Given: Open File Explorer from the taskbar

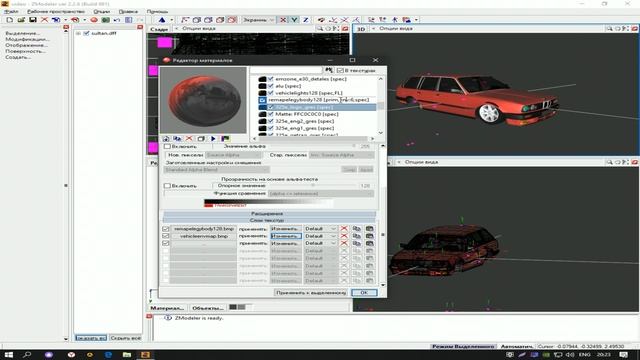Looking at the screenshot, I should [x=127, y=355].
